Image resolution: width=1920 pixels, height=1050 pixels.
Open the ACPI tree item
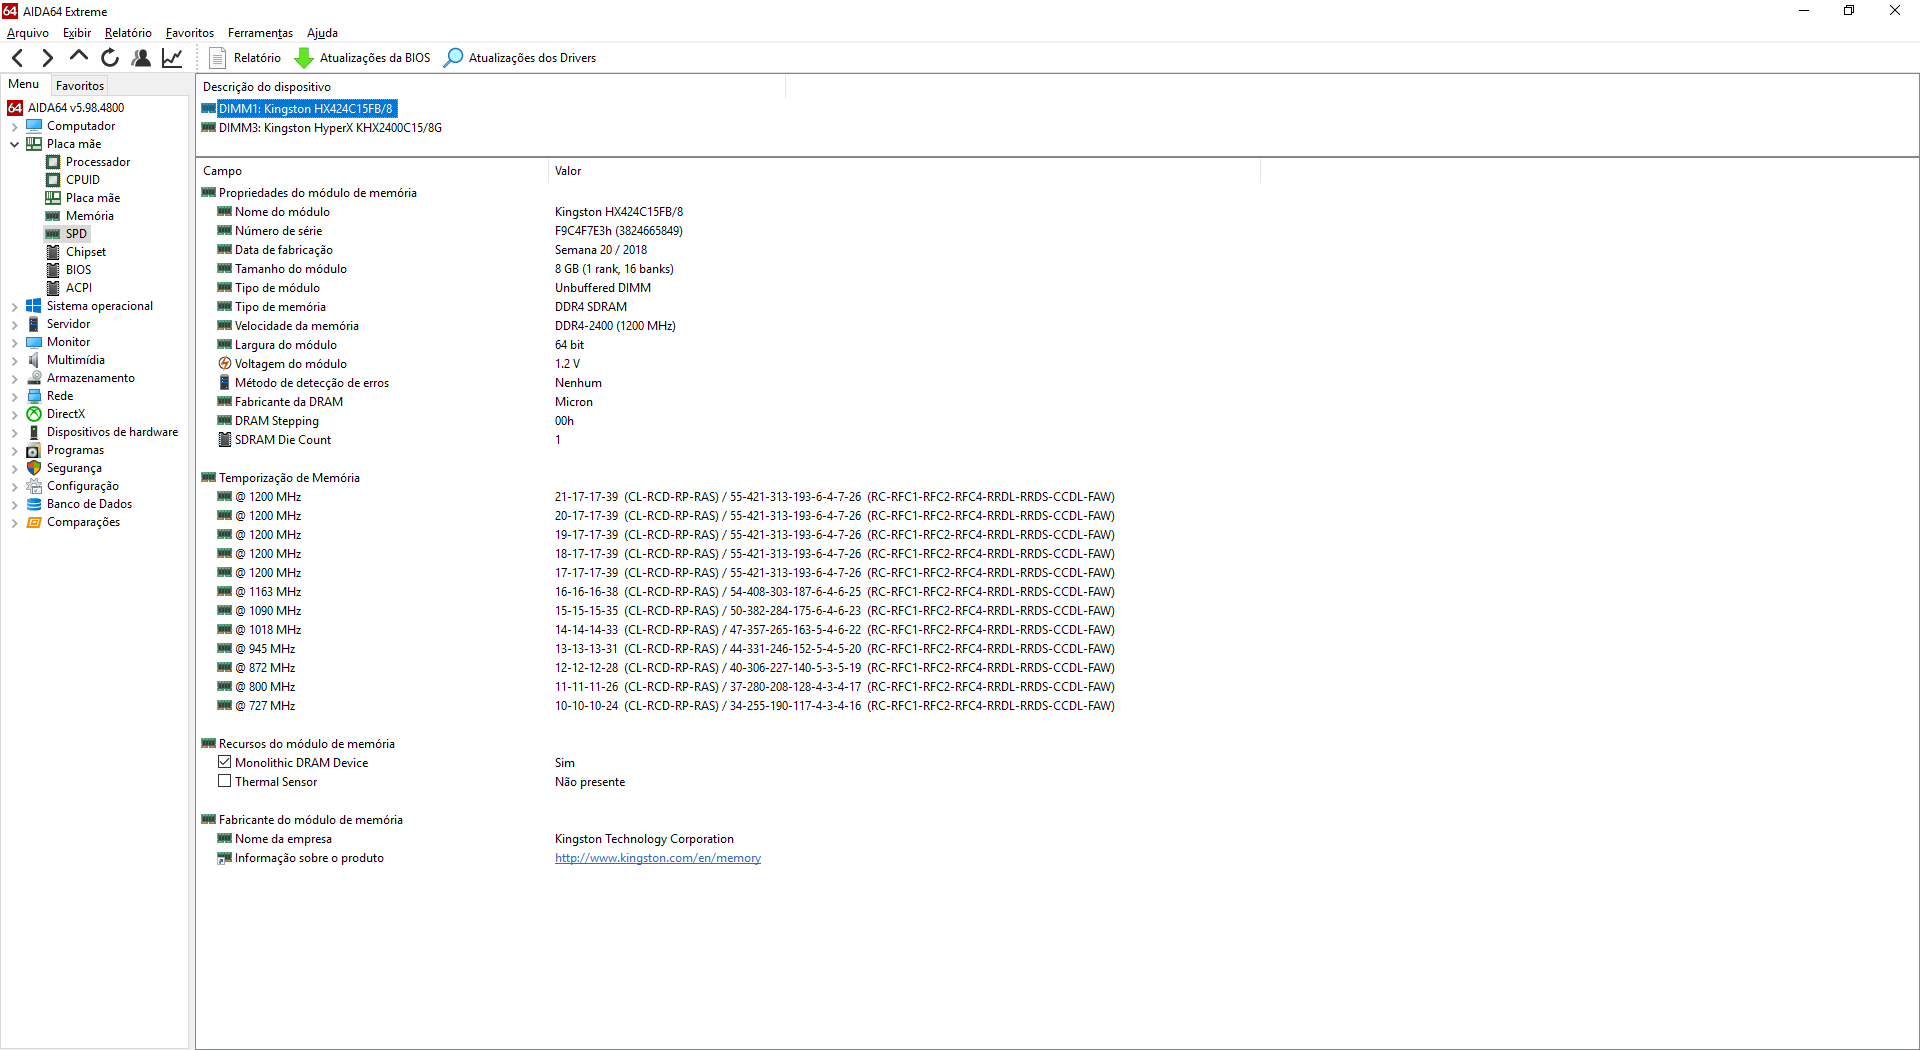coord(79,288)
